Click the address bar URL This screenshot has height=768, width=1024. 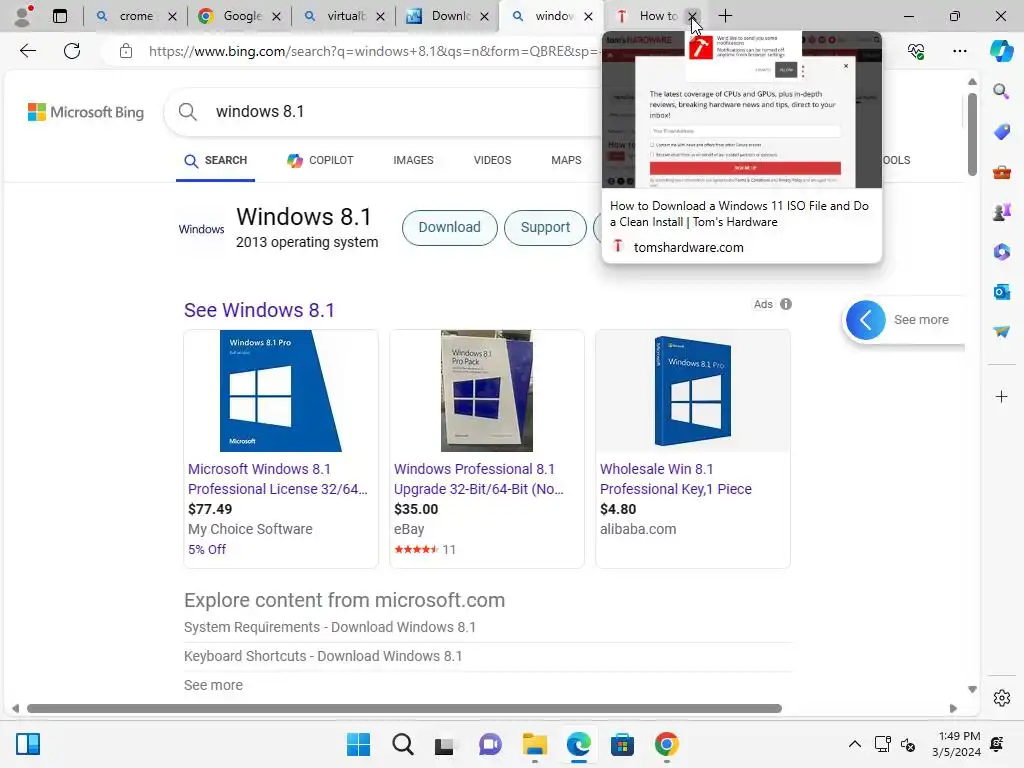tap(372, 51)
